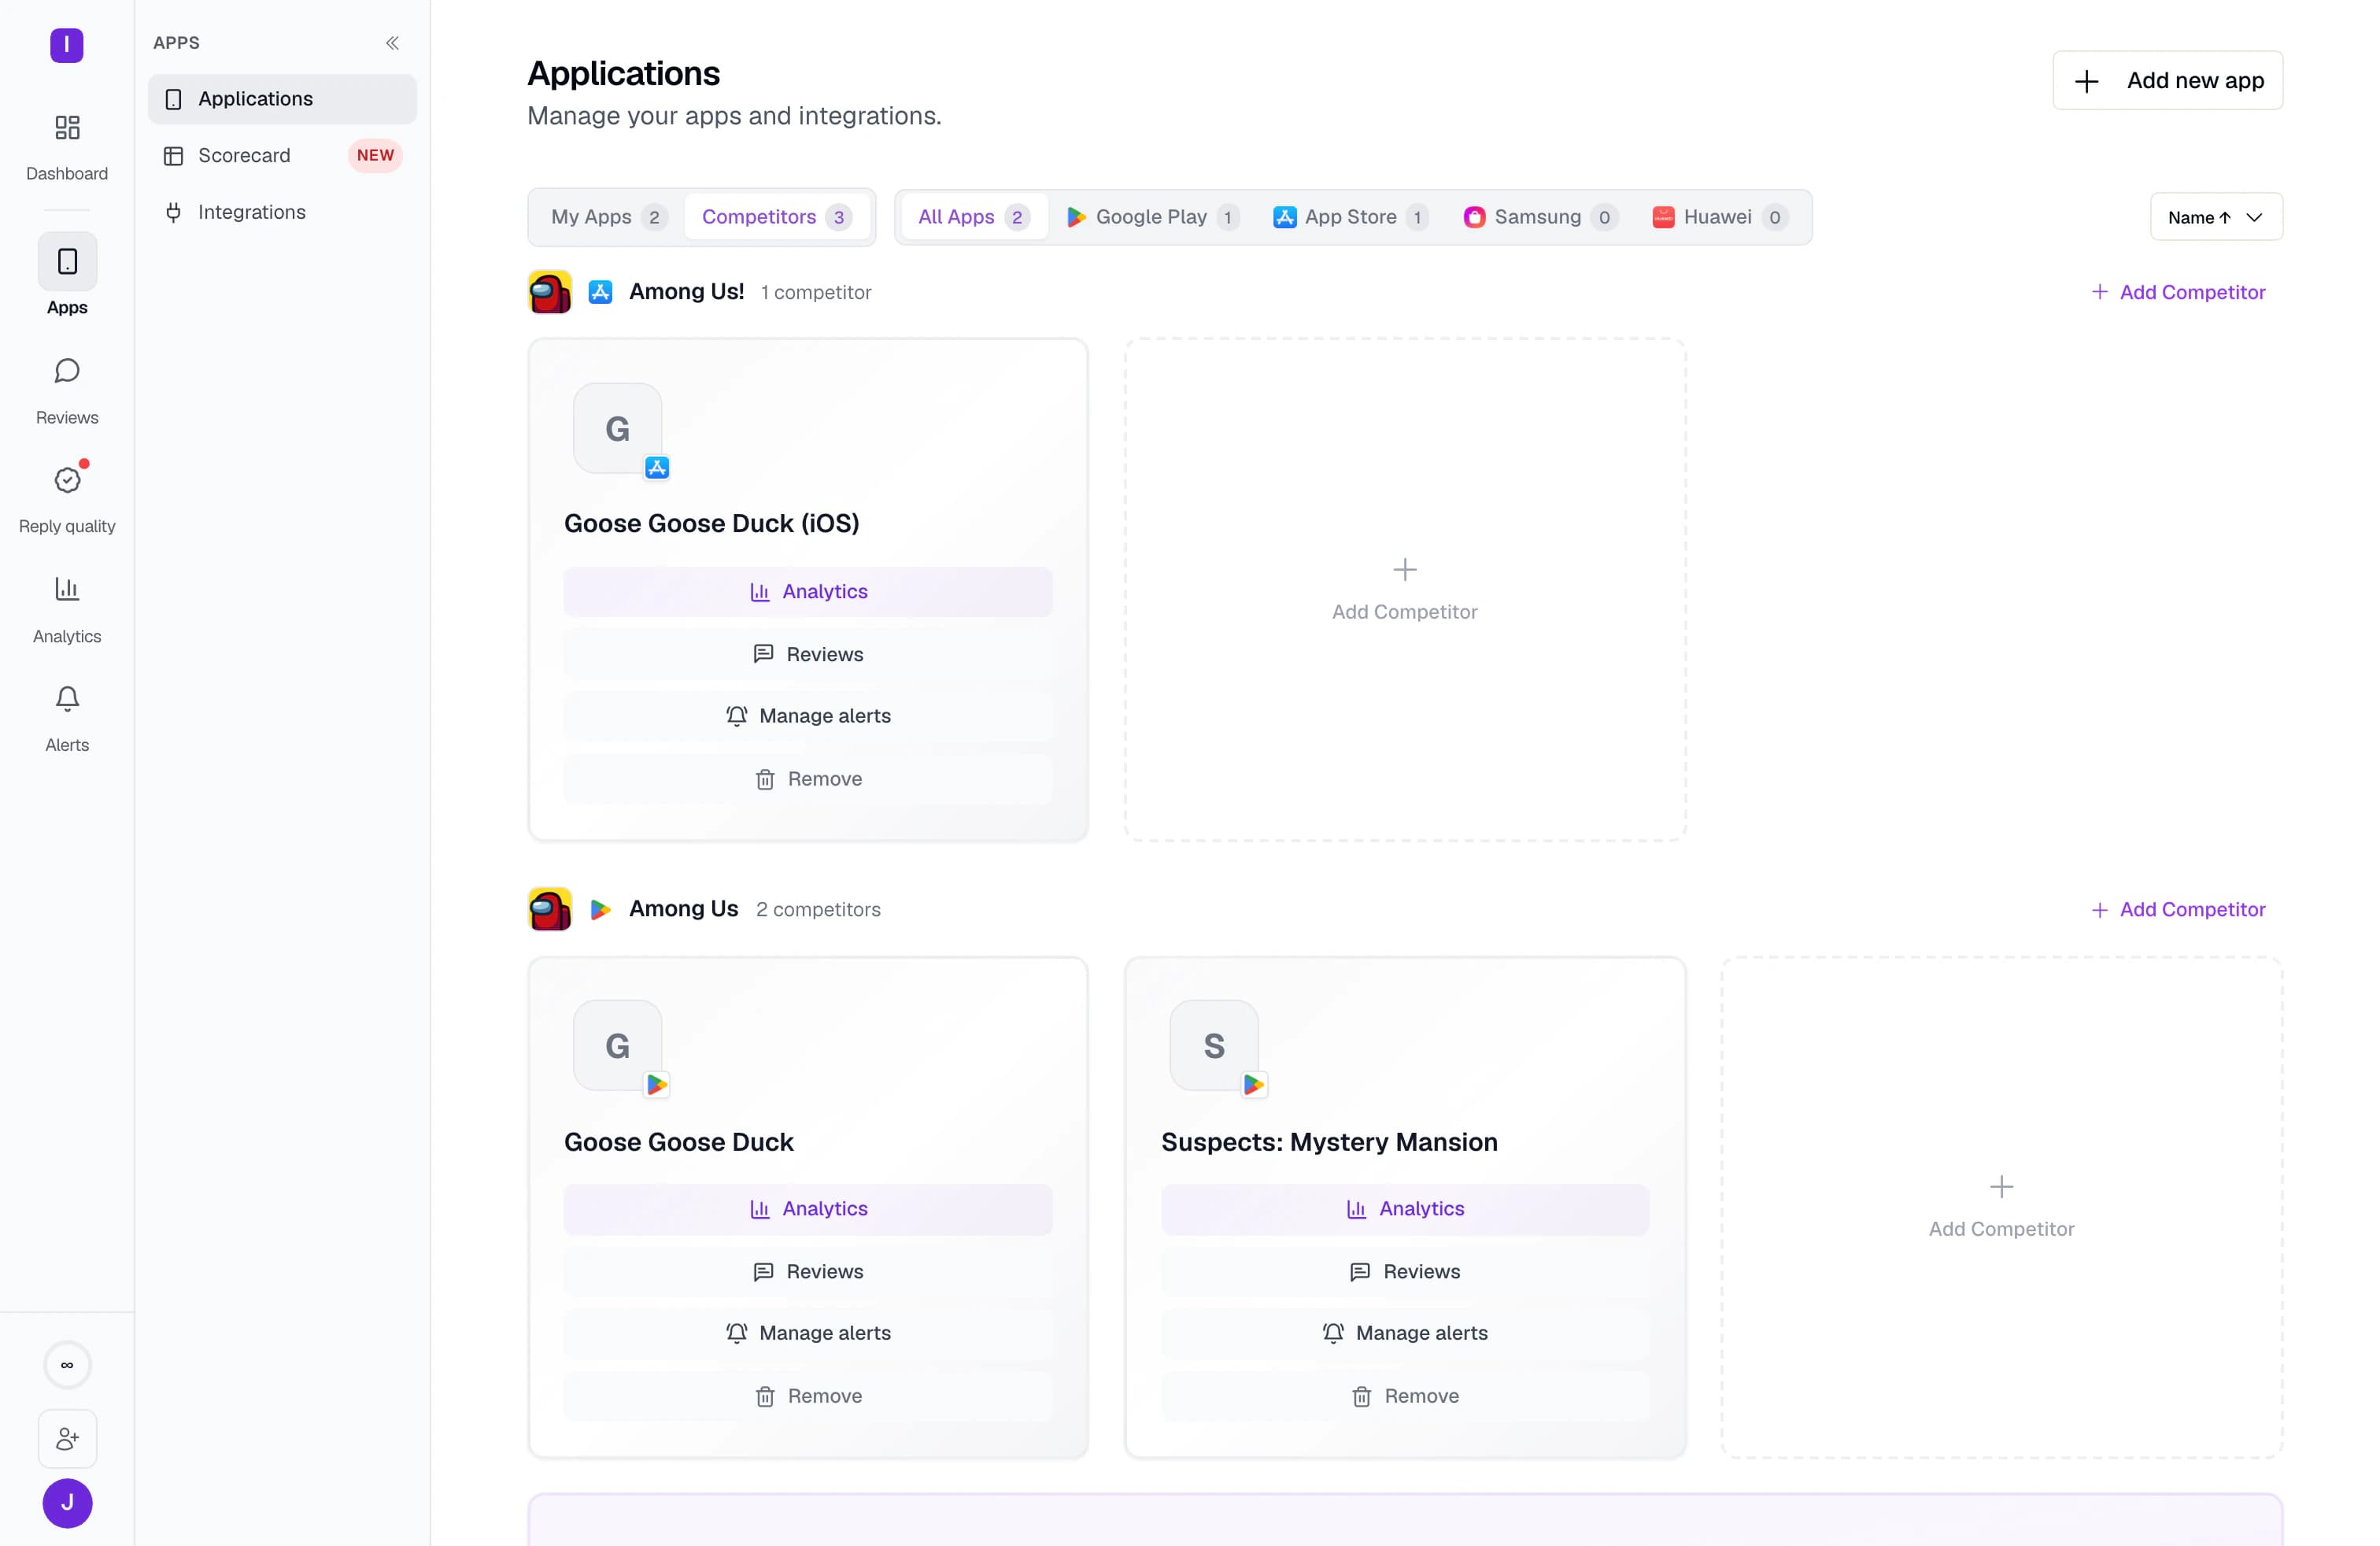Open Scorecard in the Apps panel
Viewport: 2380px width, 1546px height.
pyautogui.click(x=282, y=156)
